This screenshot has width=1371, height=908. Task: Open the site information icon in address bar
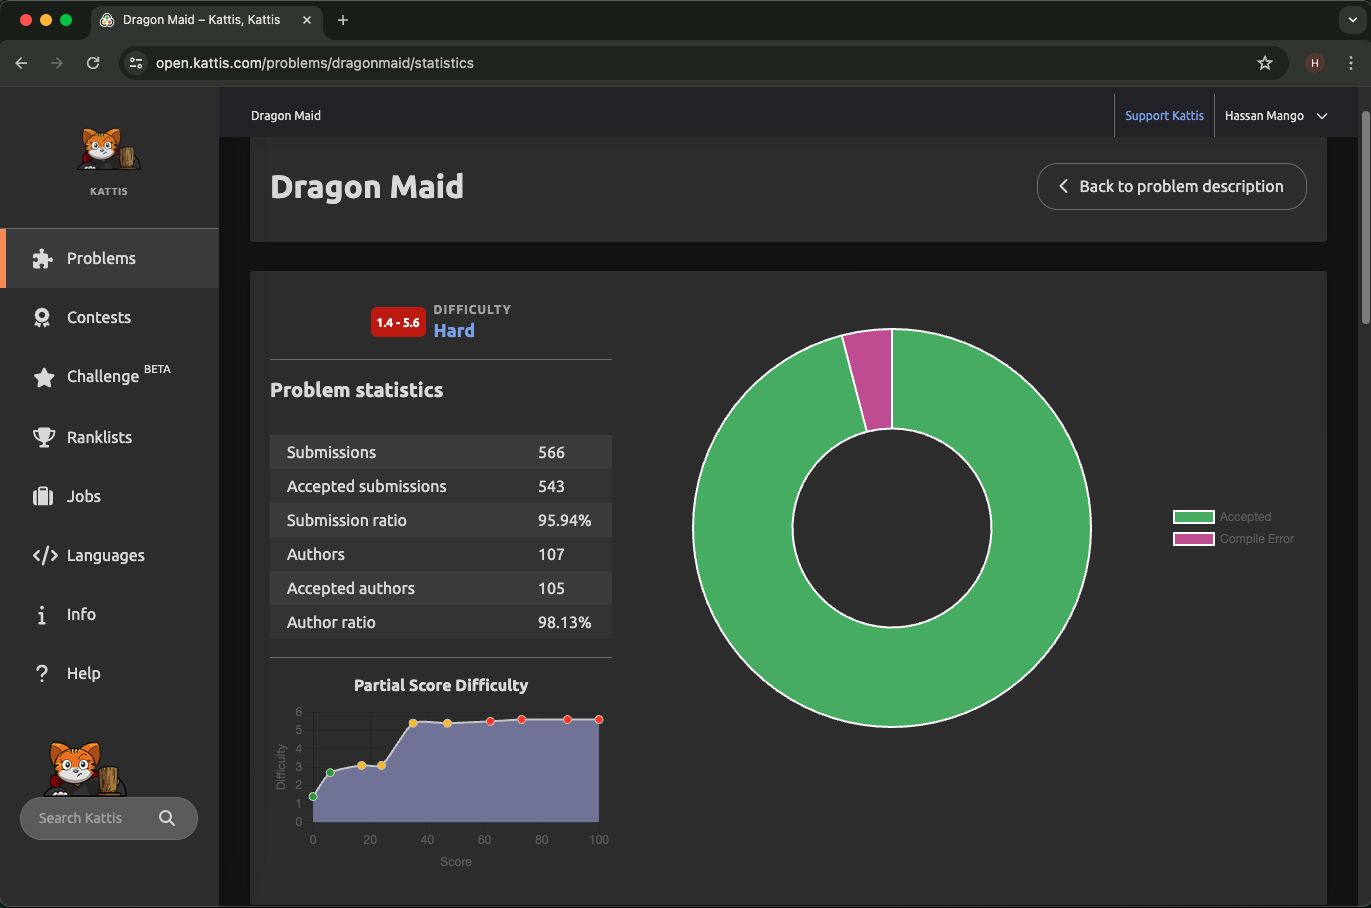(137, 63)
